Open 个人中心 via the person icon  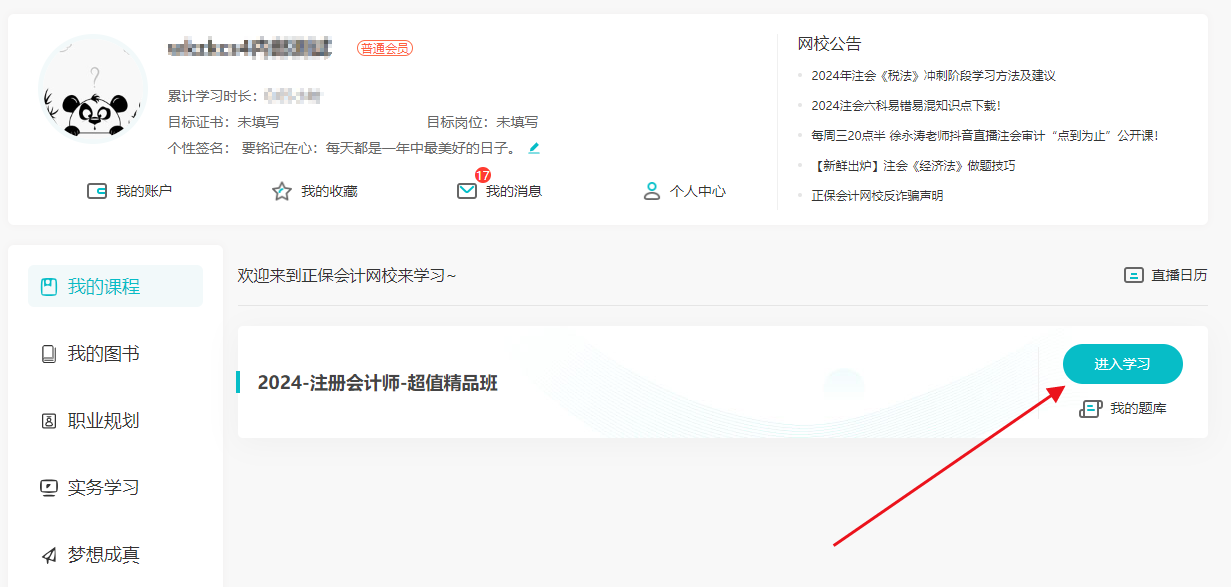(652, 190)
